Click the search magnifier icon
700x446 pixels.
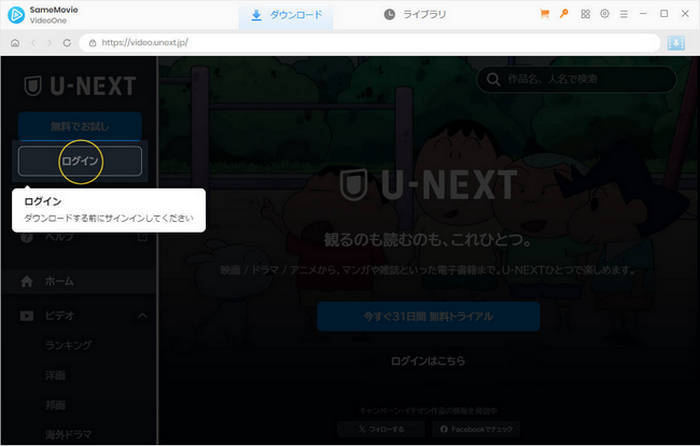click(493, 79)
